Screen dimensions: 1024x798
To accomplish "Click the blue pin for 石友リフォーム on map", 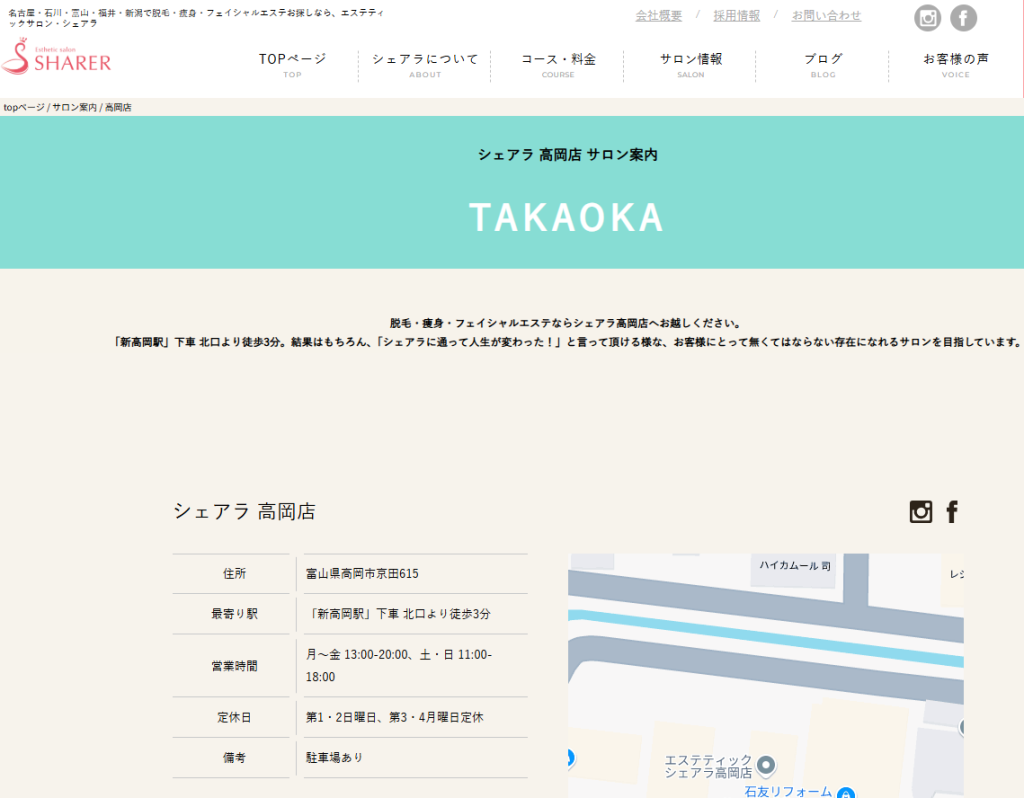I will pos(846,793).
